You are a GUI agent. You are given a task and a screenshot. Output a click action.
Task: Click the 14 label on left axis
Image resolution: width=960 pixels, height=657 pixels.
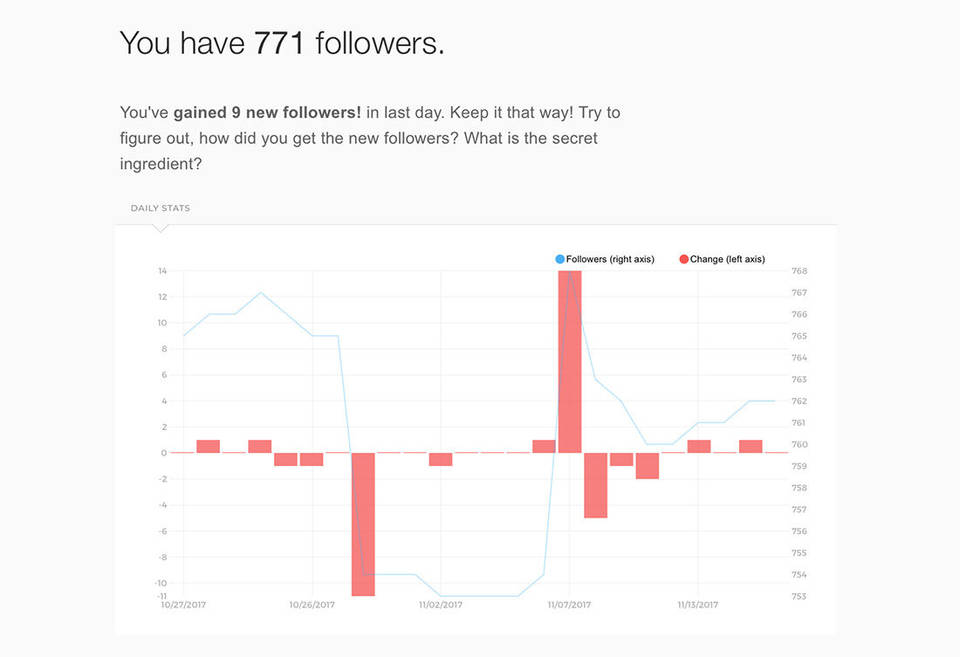[x=161, y=271]
